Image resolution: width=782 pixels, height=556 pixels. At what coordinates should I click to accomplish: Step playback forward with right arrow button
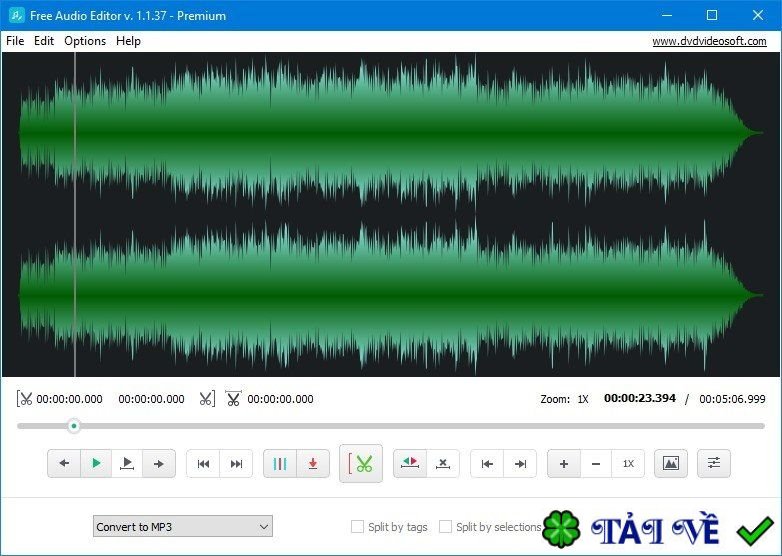click(x=159, y=463)
